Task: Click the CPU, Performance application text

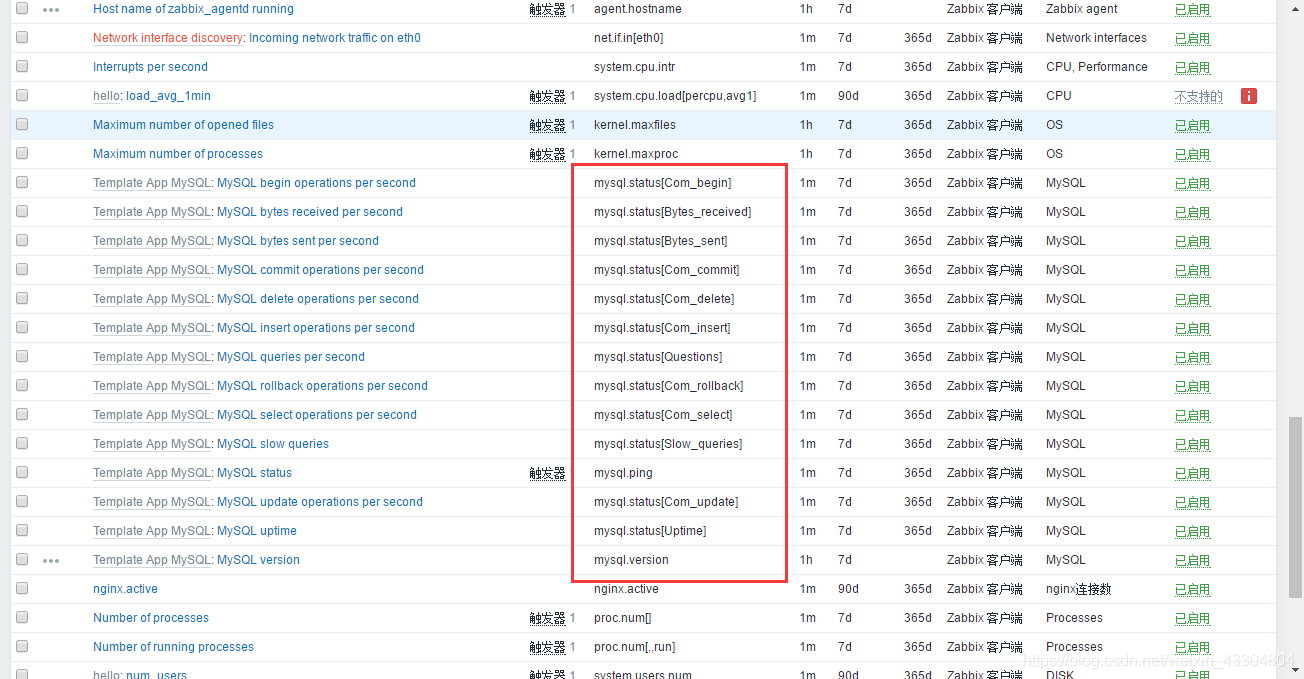Action: (x=1097, y=67)
